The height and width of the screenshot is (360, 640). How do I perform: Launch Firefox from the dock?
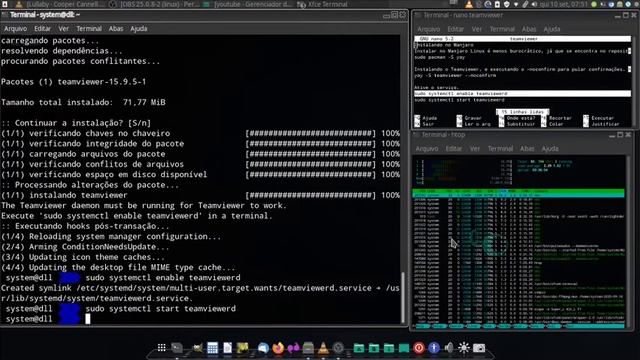278,348
